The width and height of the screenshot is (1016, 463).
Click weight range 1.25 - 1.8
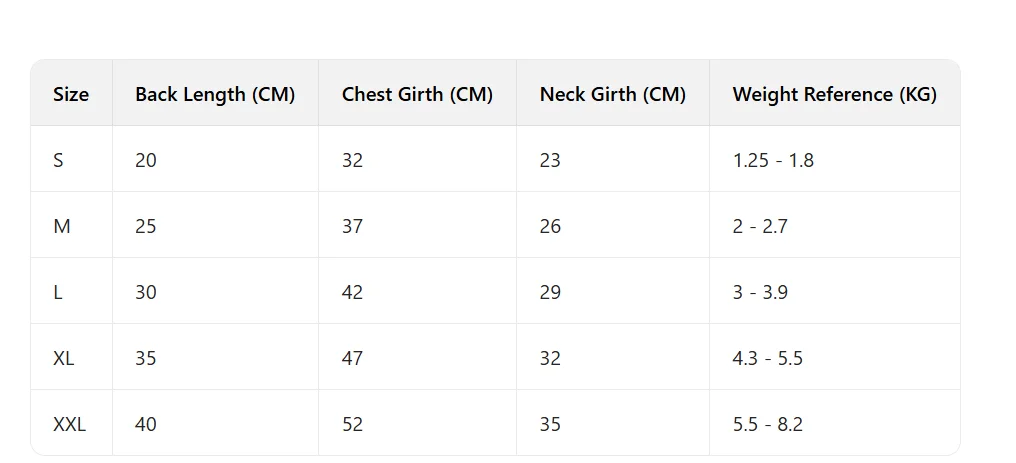click(x=773, y=160)
